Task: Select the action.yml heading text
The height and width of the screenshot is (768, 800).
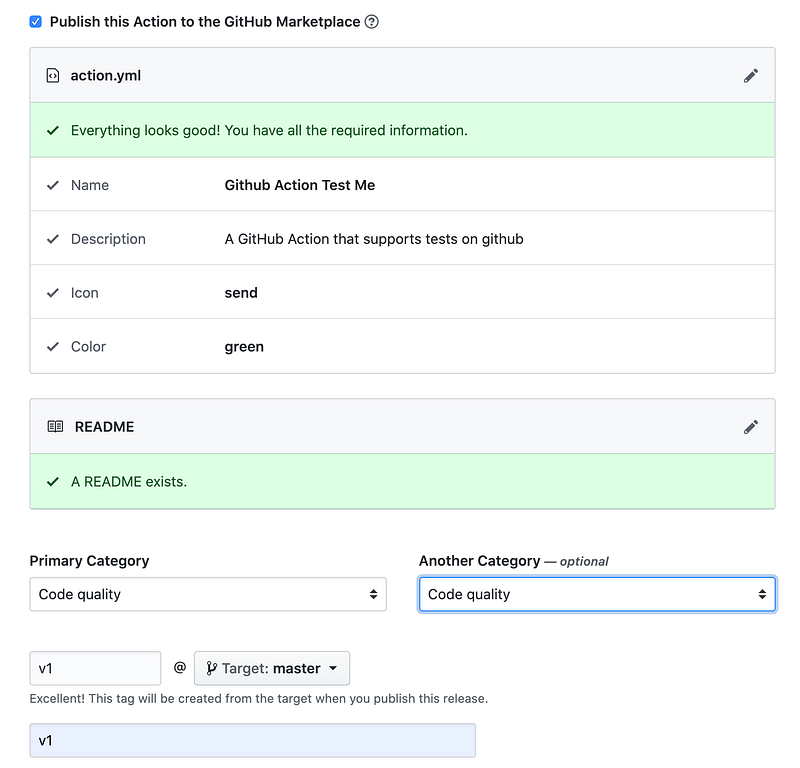Action: [106, 76]
